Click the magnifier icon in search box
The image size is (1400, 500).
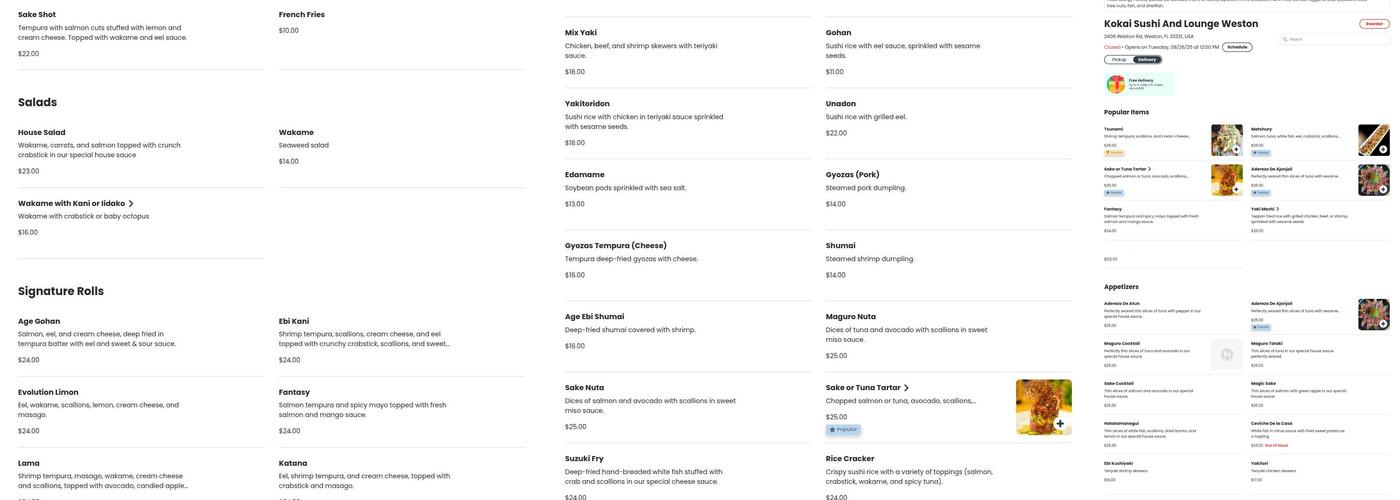click(x=1286, y=39)
